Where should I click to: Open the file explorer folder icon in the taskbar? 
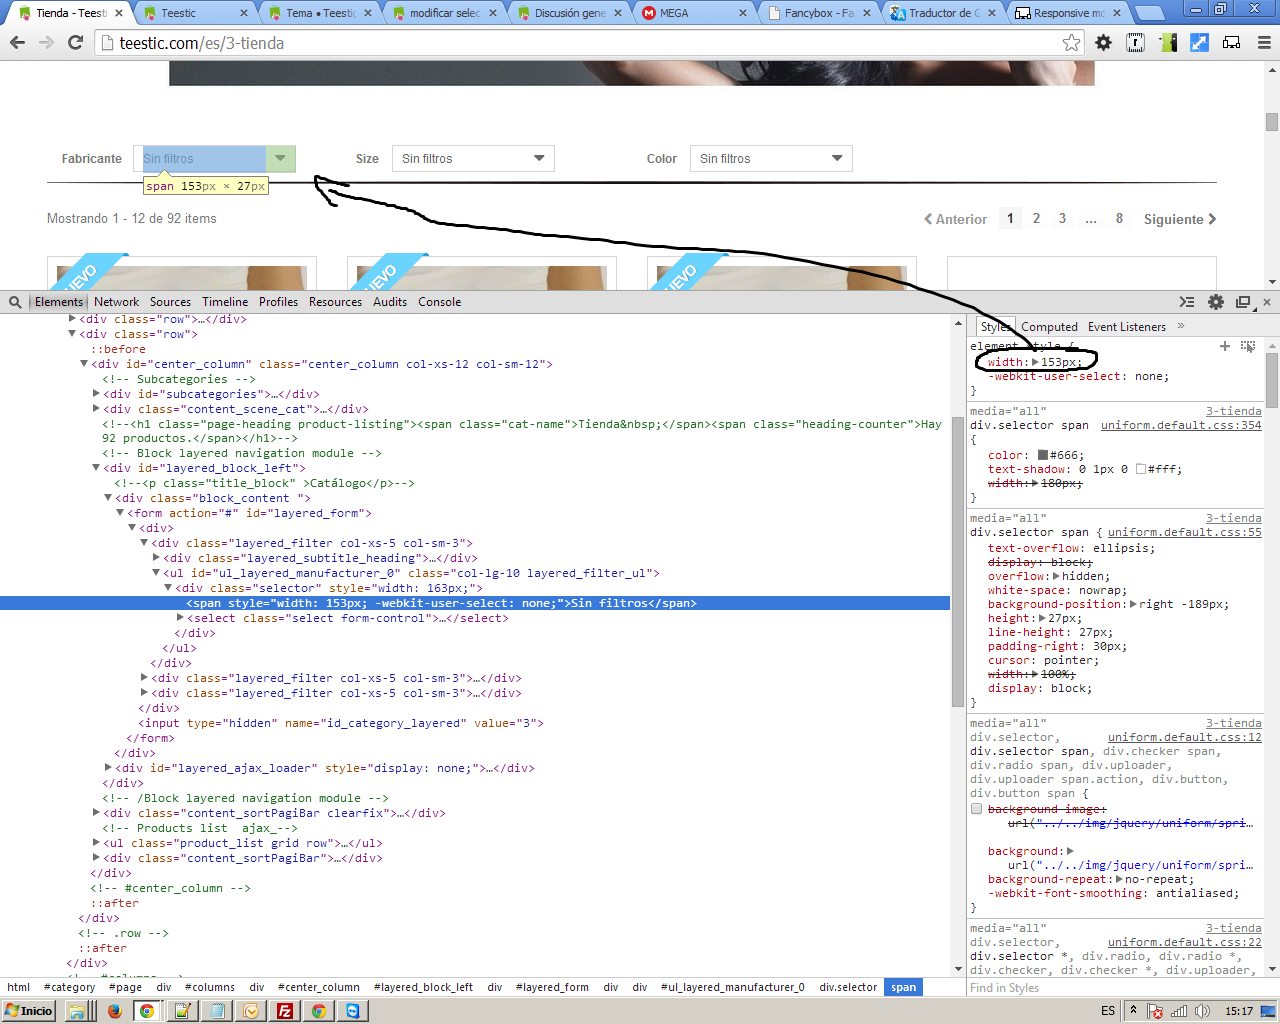(78, 1011)
